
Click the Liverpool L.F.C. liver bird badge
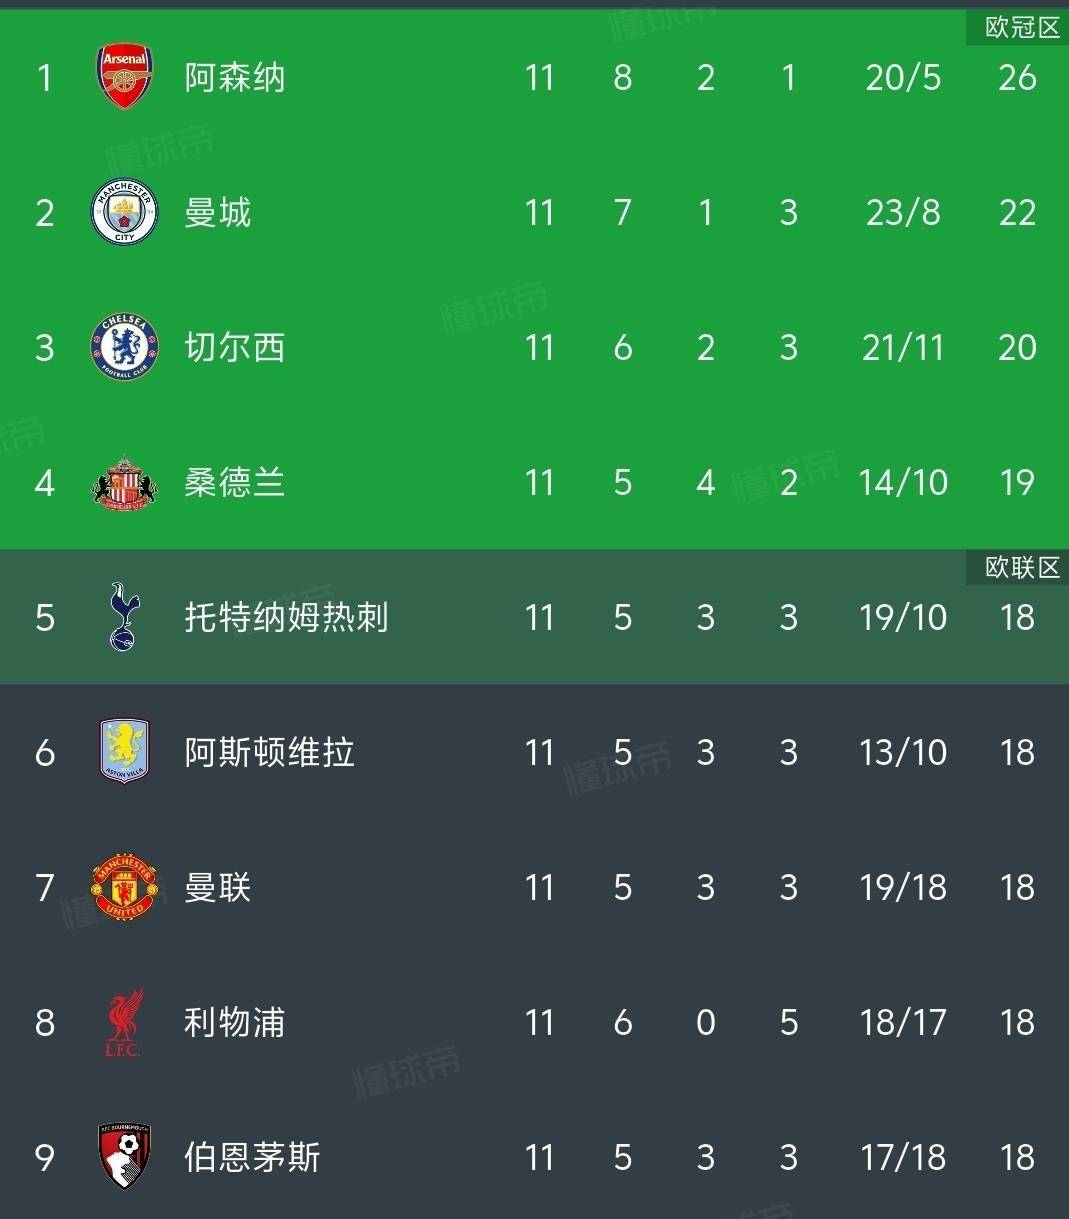124,1022
